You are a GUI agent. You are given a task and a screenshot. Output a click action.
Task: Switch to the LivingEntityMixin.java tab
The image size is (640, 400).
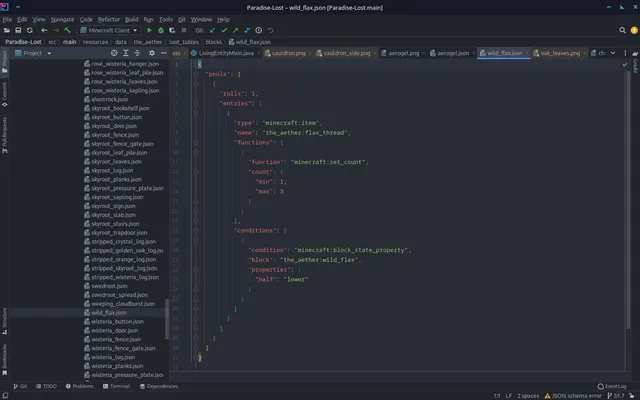pyautogui.click(x=225, y=53)
